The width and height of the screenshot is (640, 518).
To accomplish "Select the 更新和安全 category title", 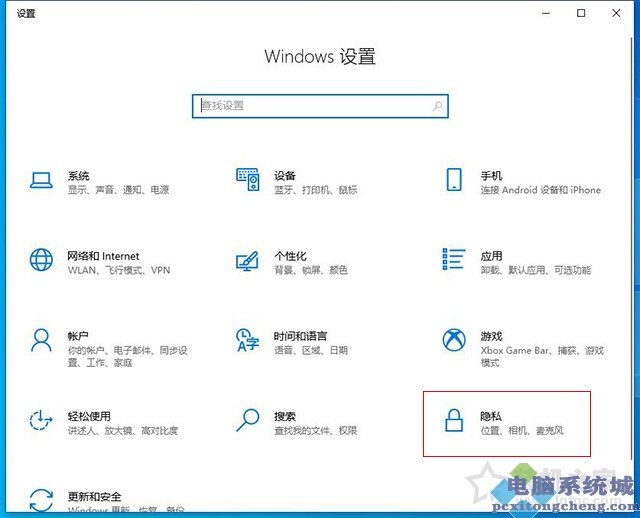I will (94, 497).
